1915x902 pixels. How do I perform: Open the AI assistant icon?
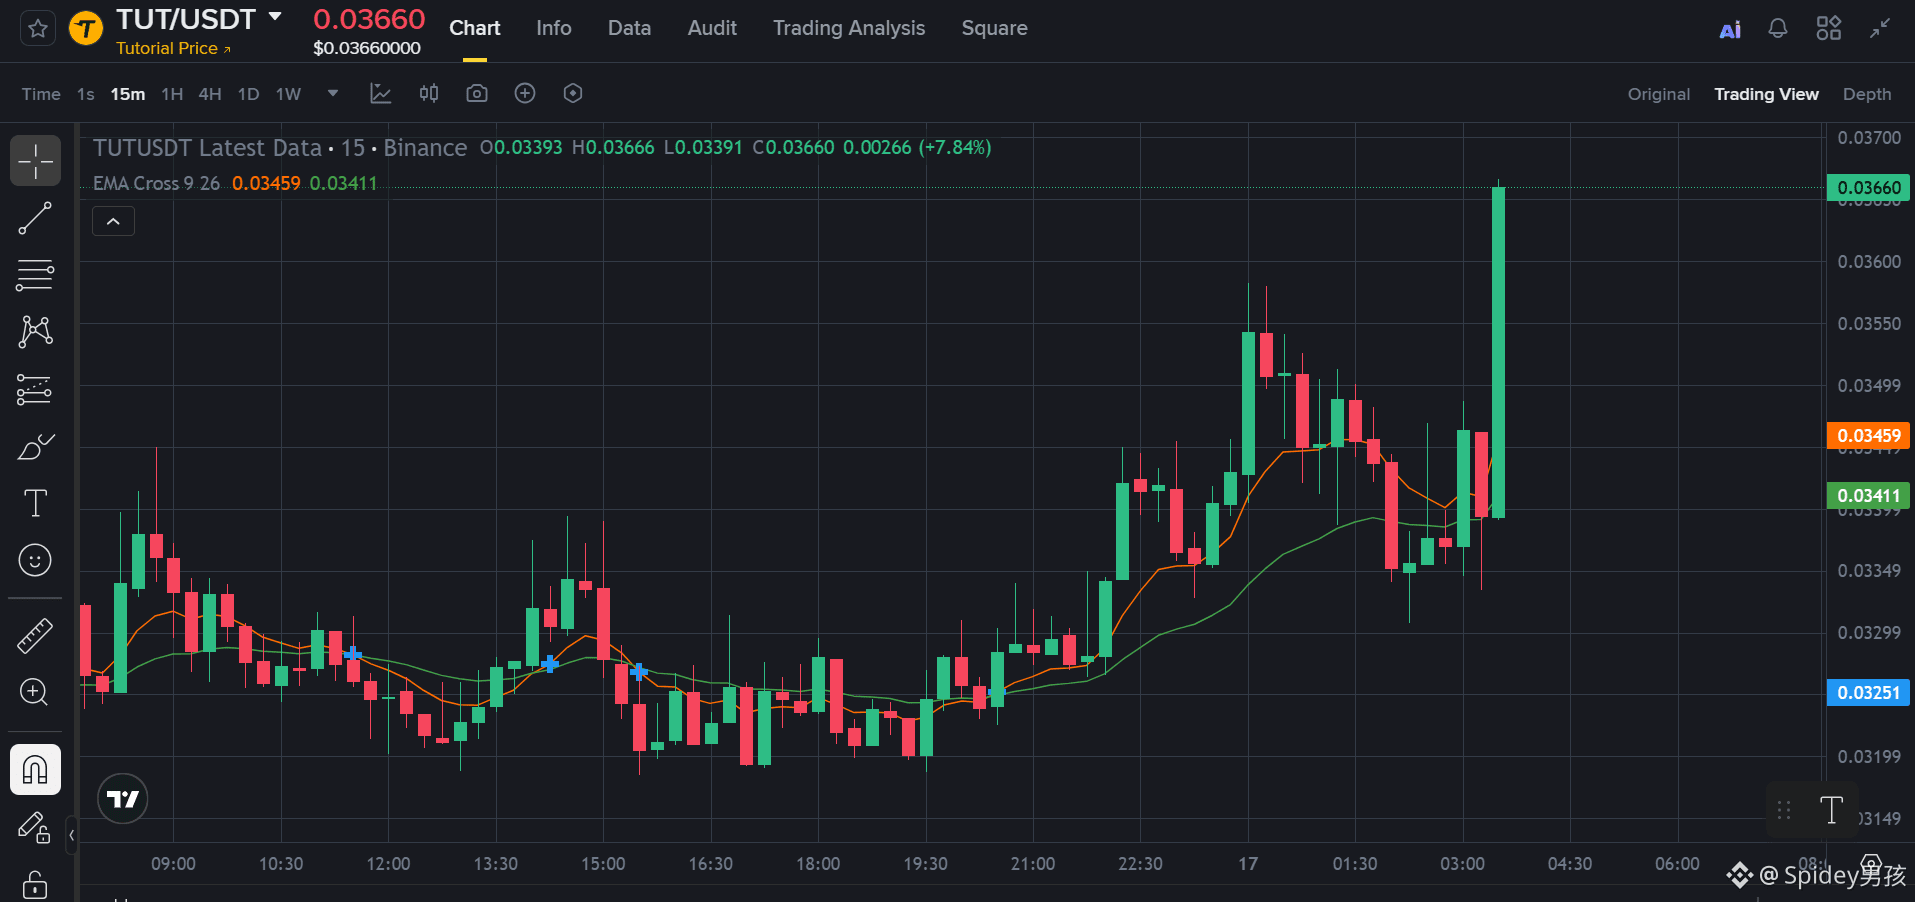pyautogui.click(x=1730, y=29)
